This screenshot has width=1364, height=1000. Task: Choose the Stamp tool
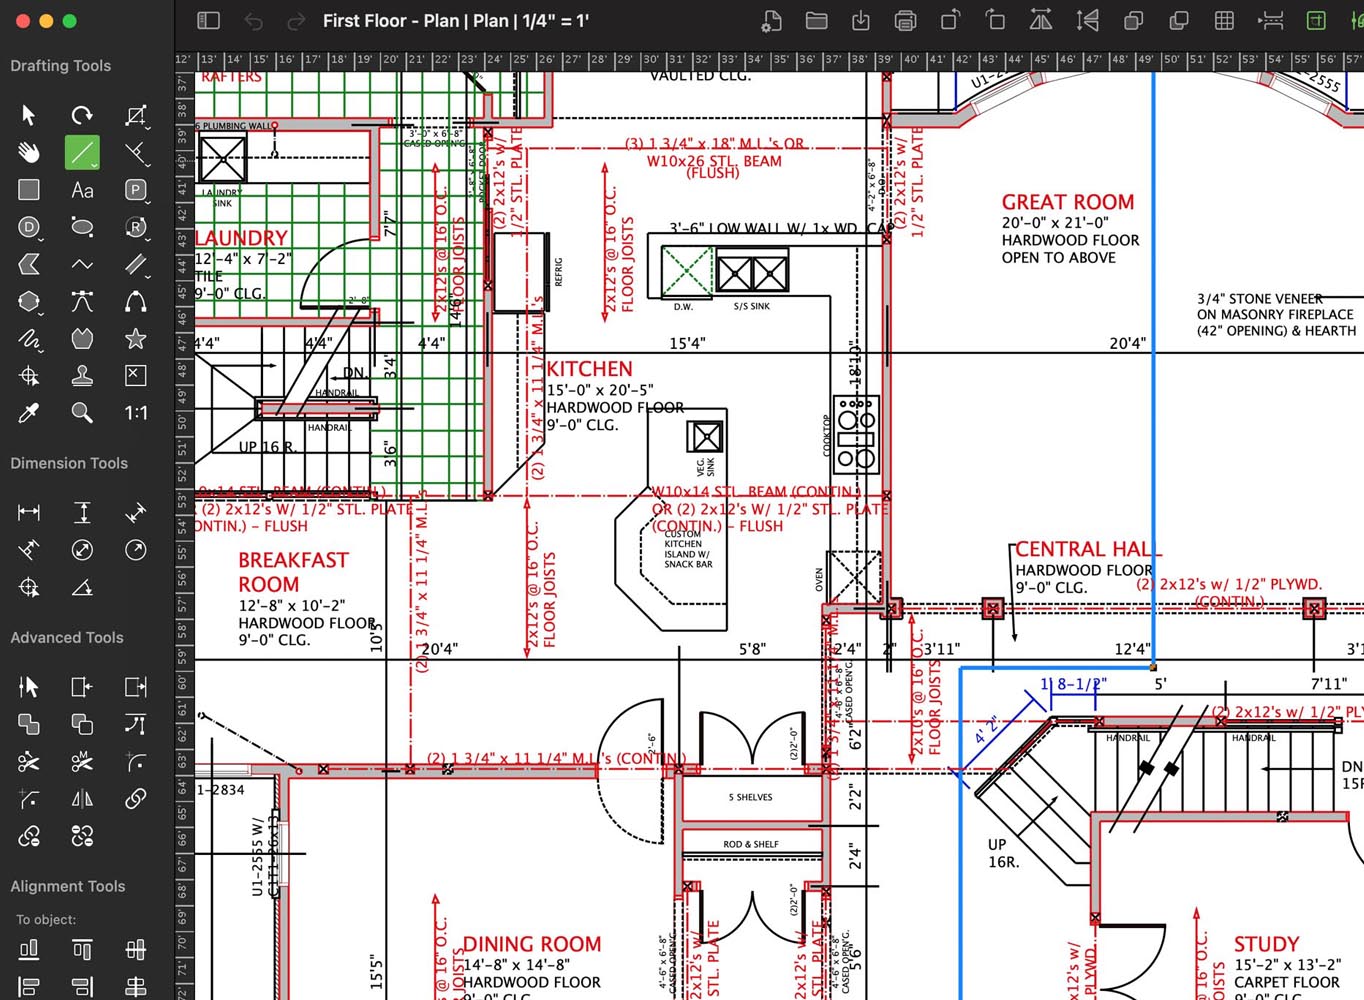(x=82, y=375)
